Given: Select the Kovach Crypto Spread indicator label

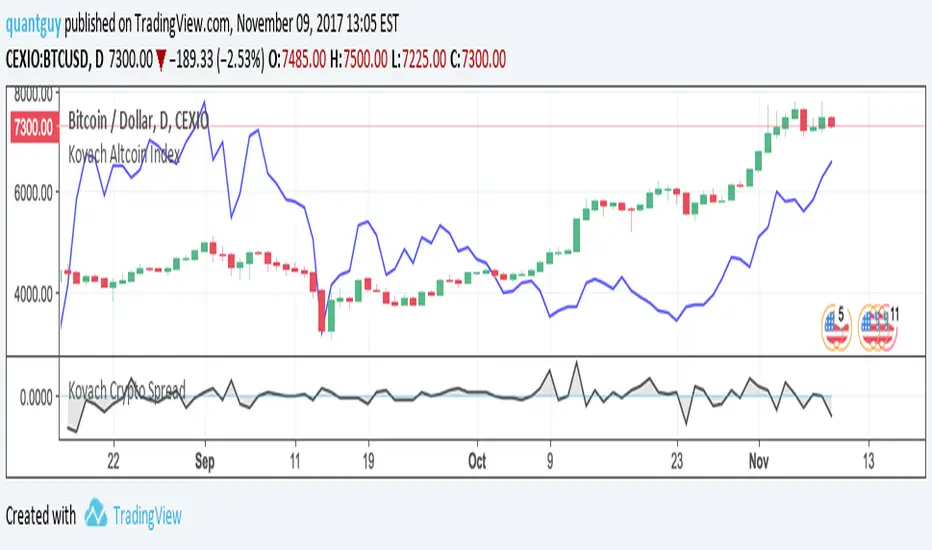Looking at the screenshot, I should pos(126,390).
